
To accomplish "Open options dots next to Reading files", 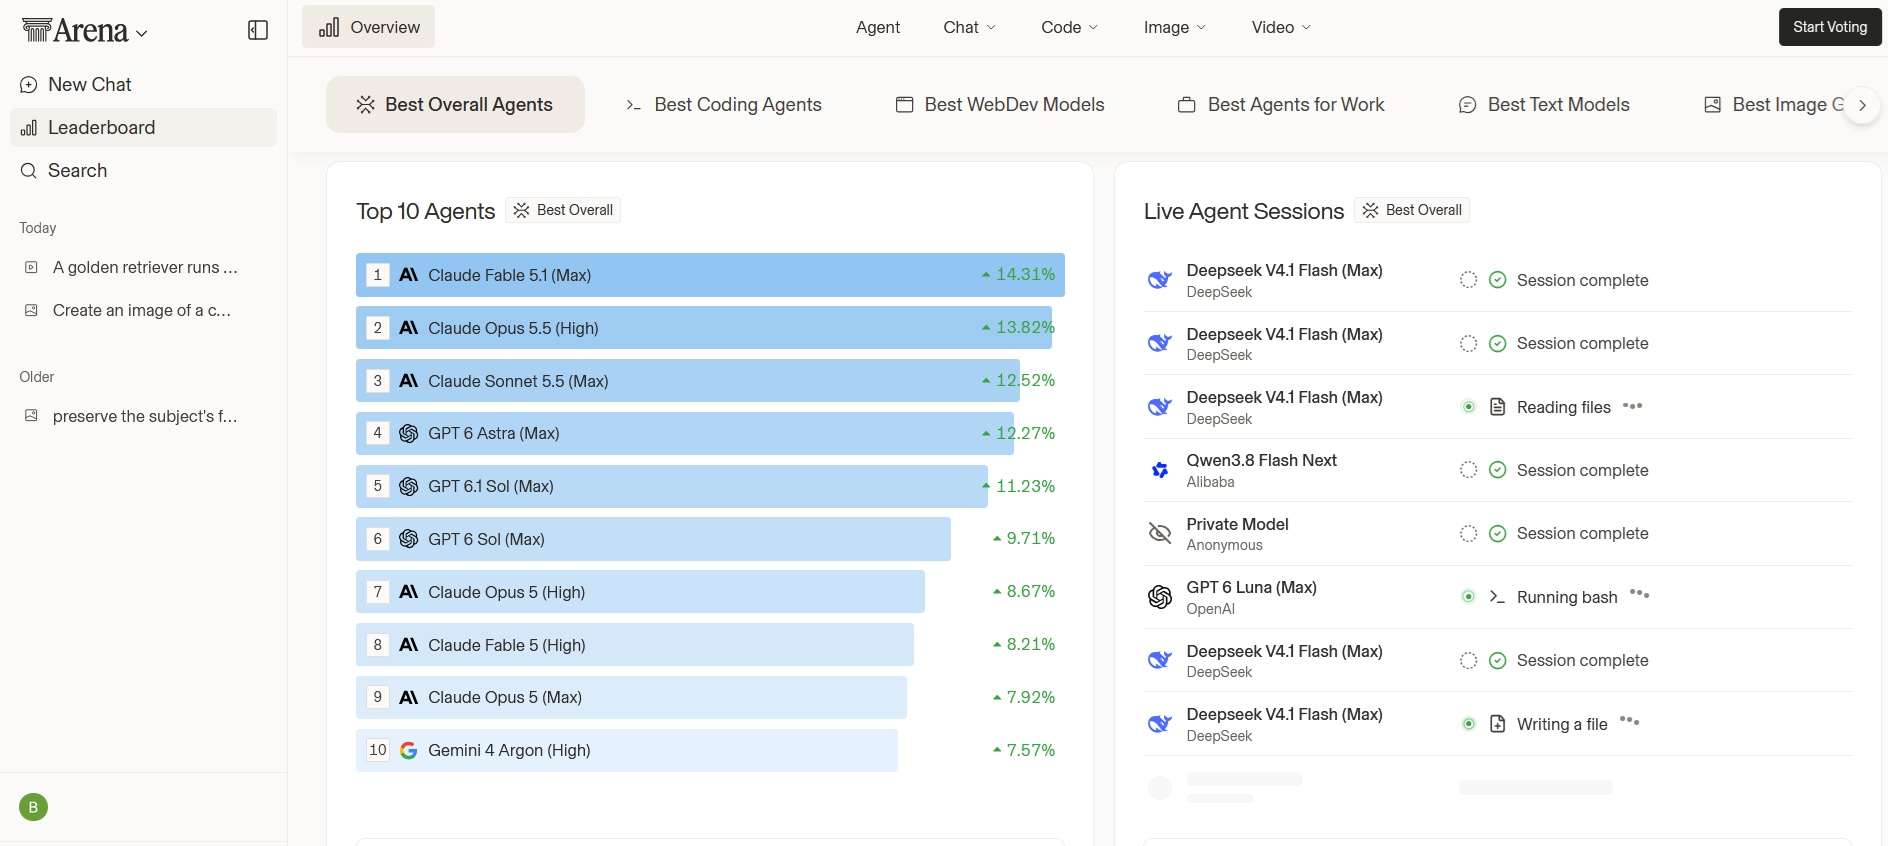I will [1632, 405].
